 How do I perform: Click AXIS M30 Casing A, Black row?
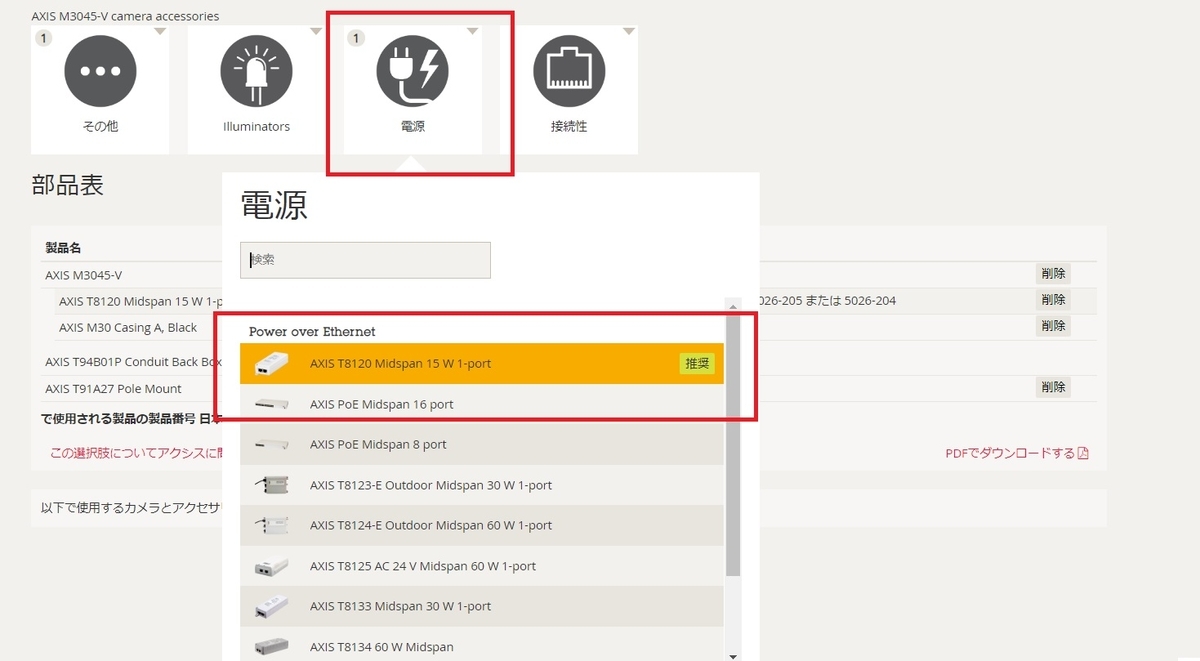(128, 328)
